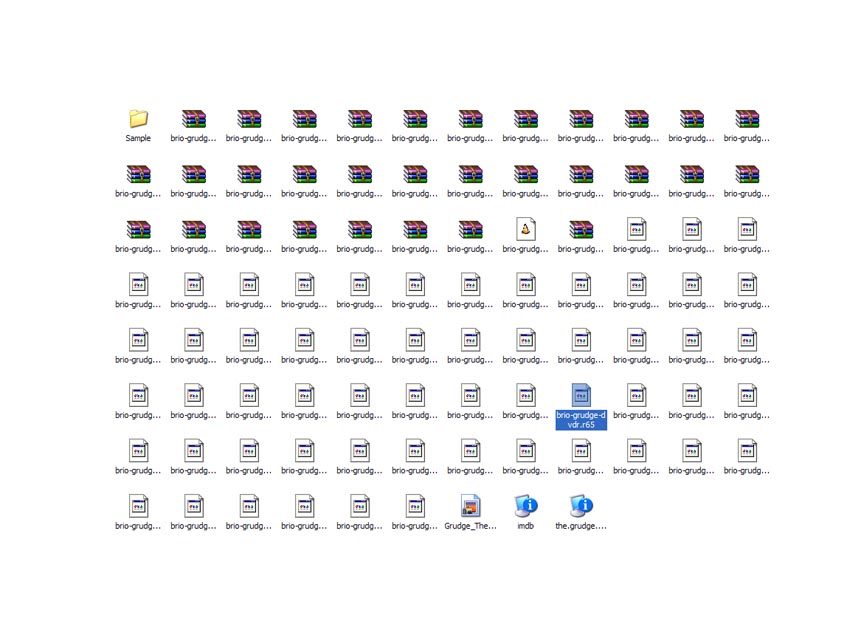Click the 'Sample' folder name label
The image size is (850, 638).
tap(138, 138)
